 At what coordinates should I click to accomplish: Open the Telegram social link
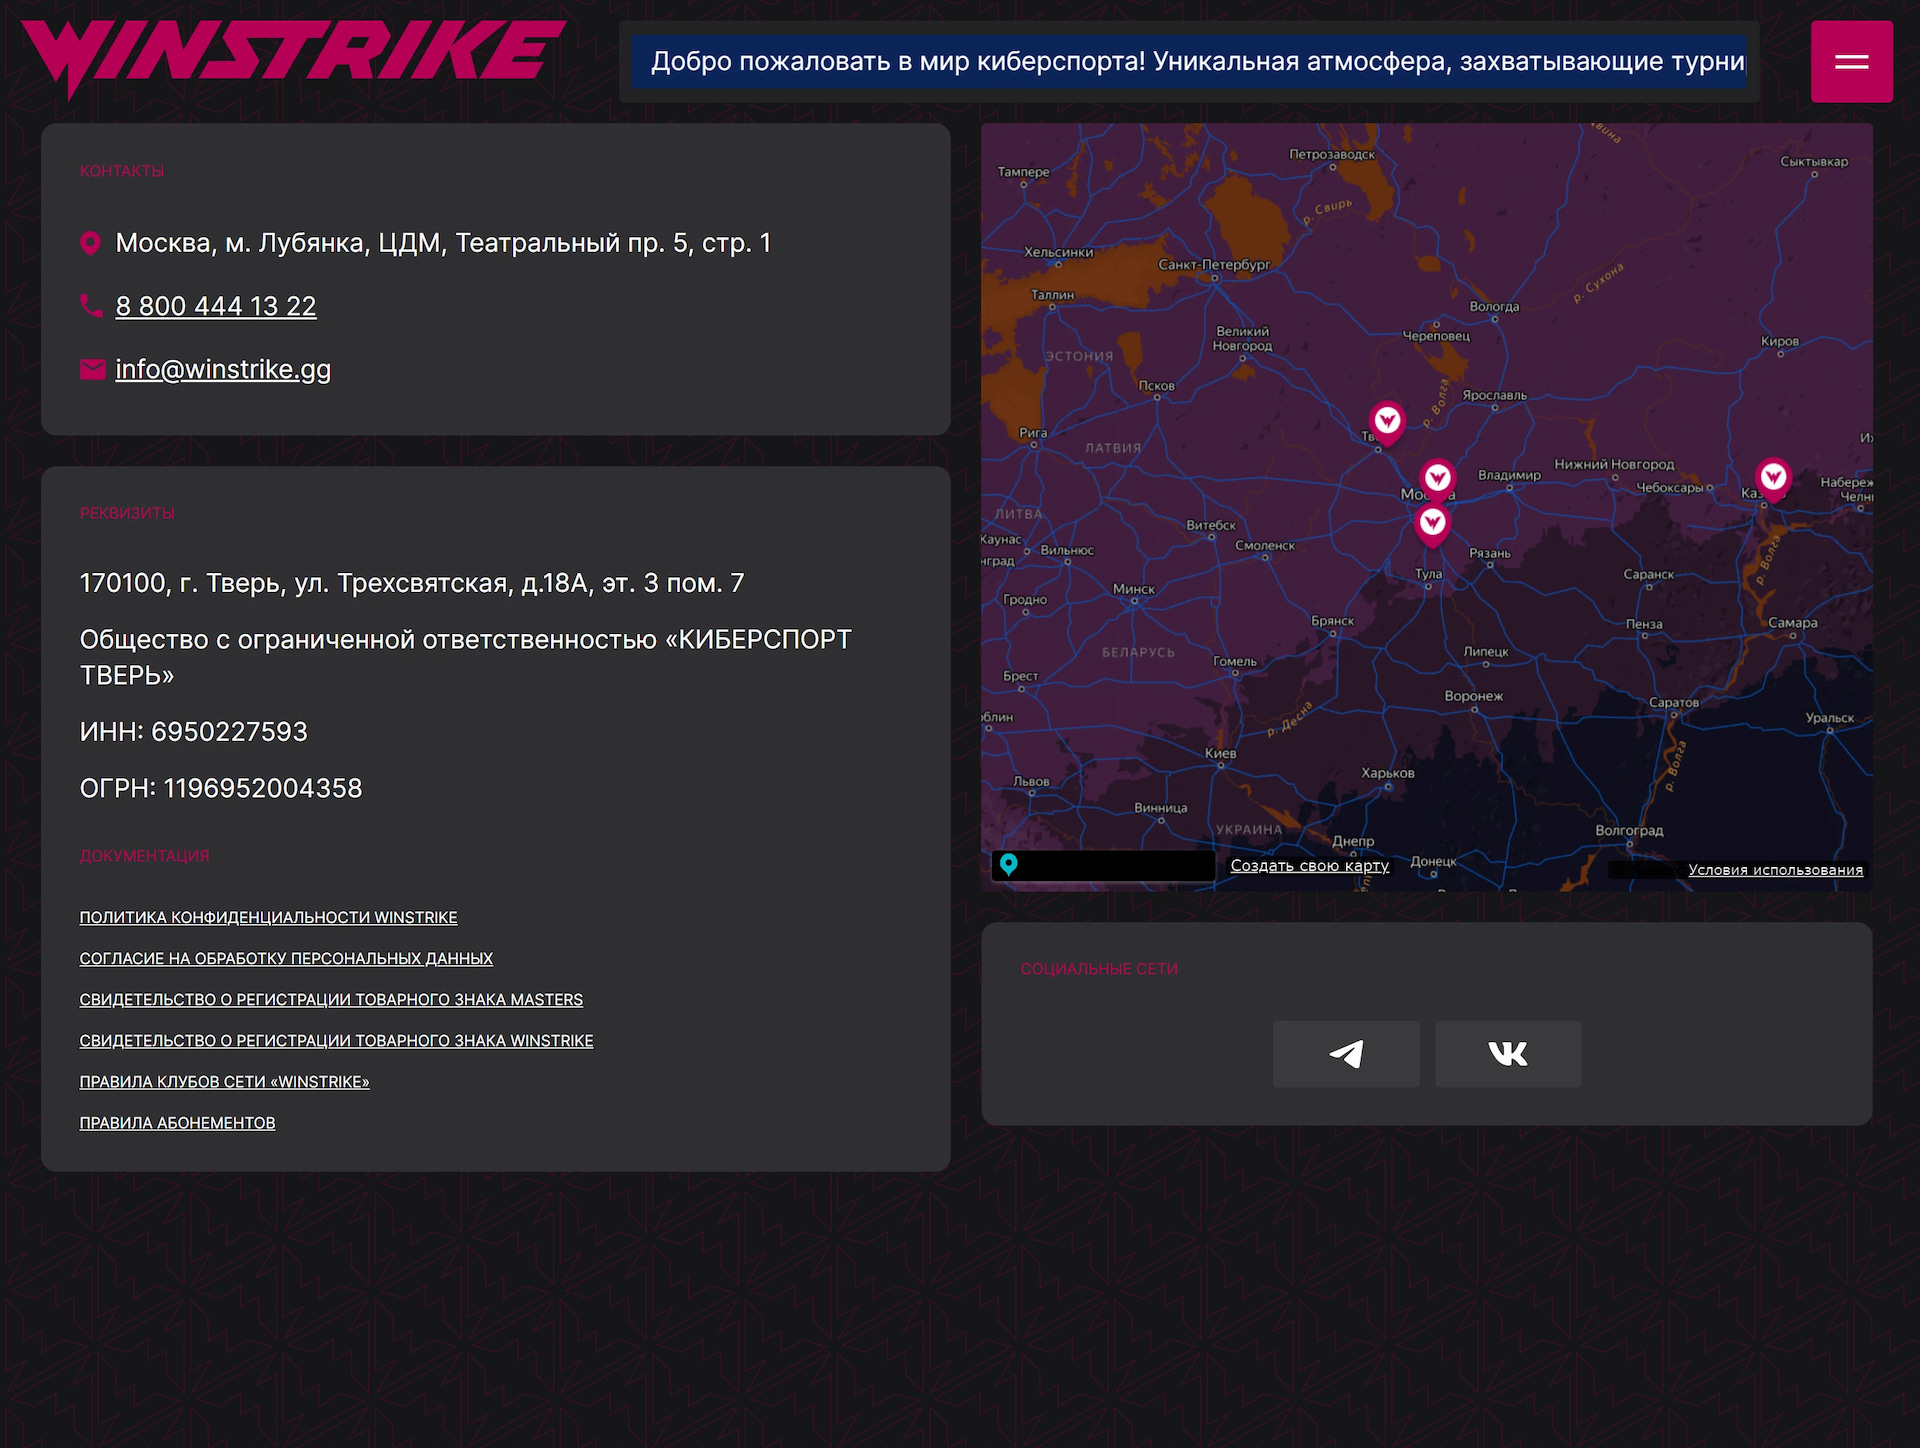pos(1346,1054)
